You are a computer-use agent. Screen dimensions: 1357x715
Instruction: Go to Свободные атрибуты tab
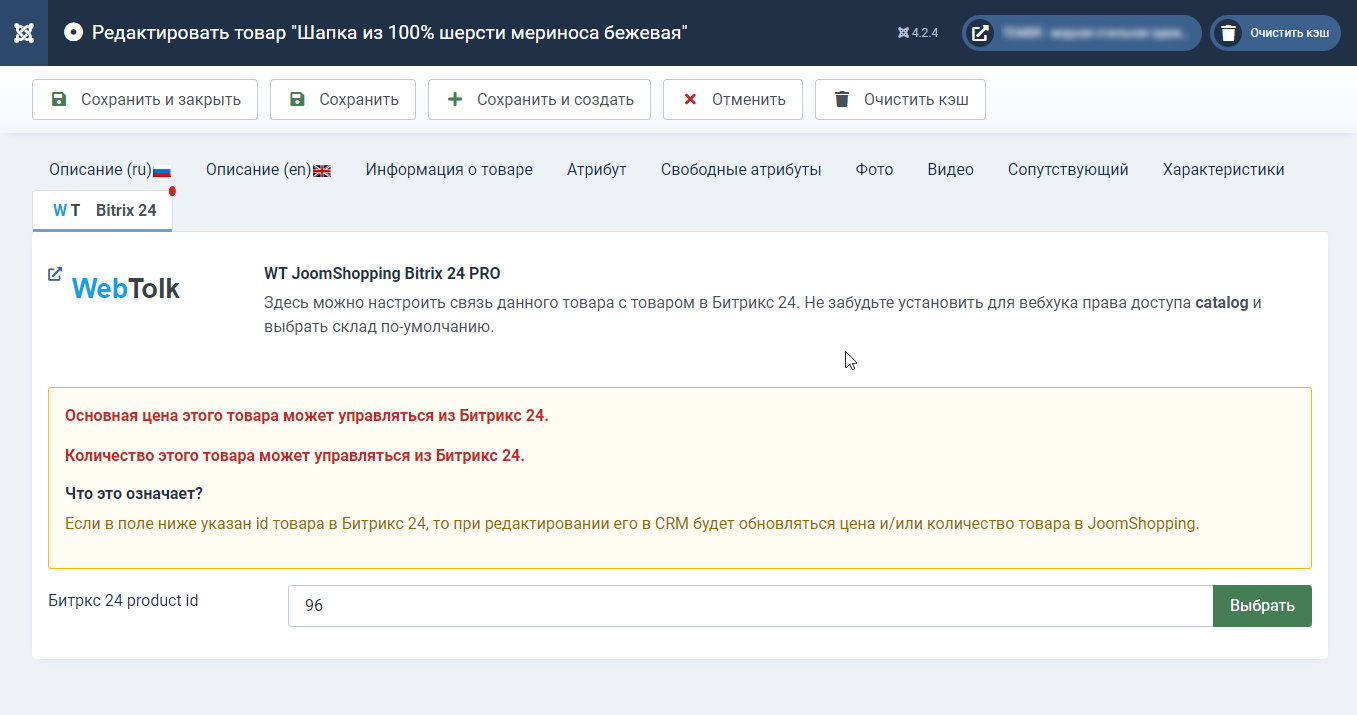click(x=741, y=170)
